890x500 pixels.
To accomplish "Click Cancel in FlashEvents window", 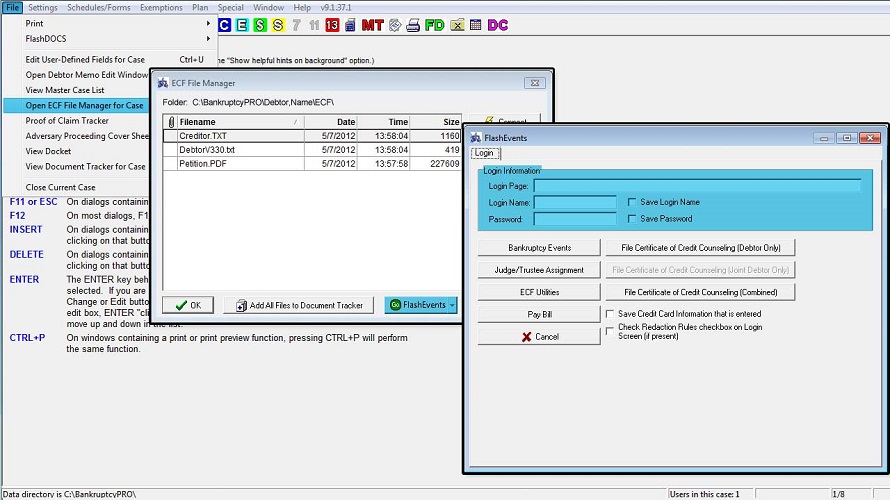I will tap(539, 337).
